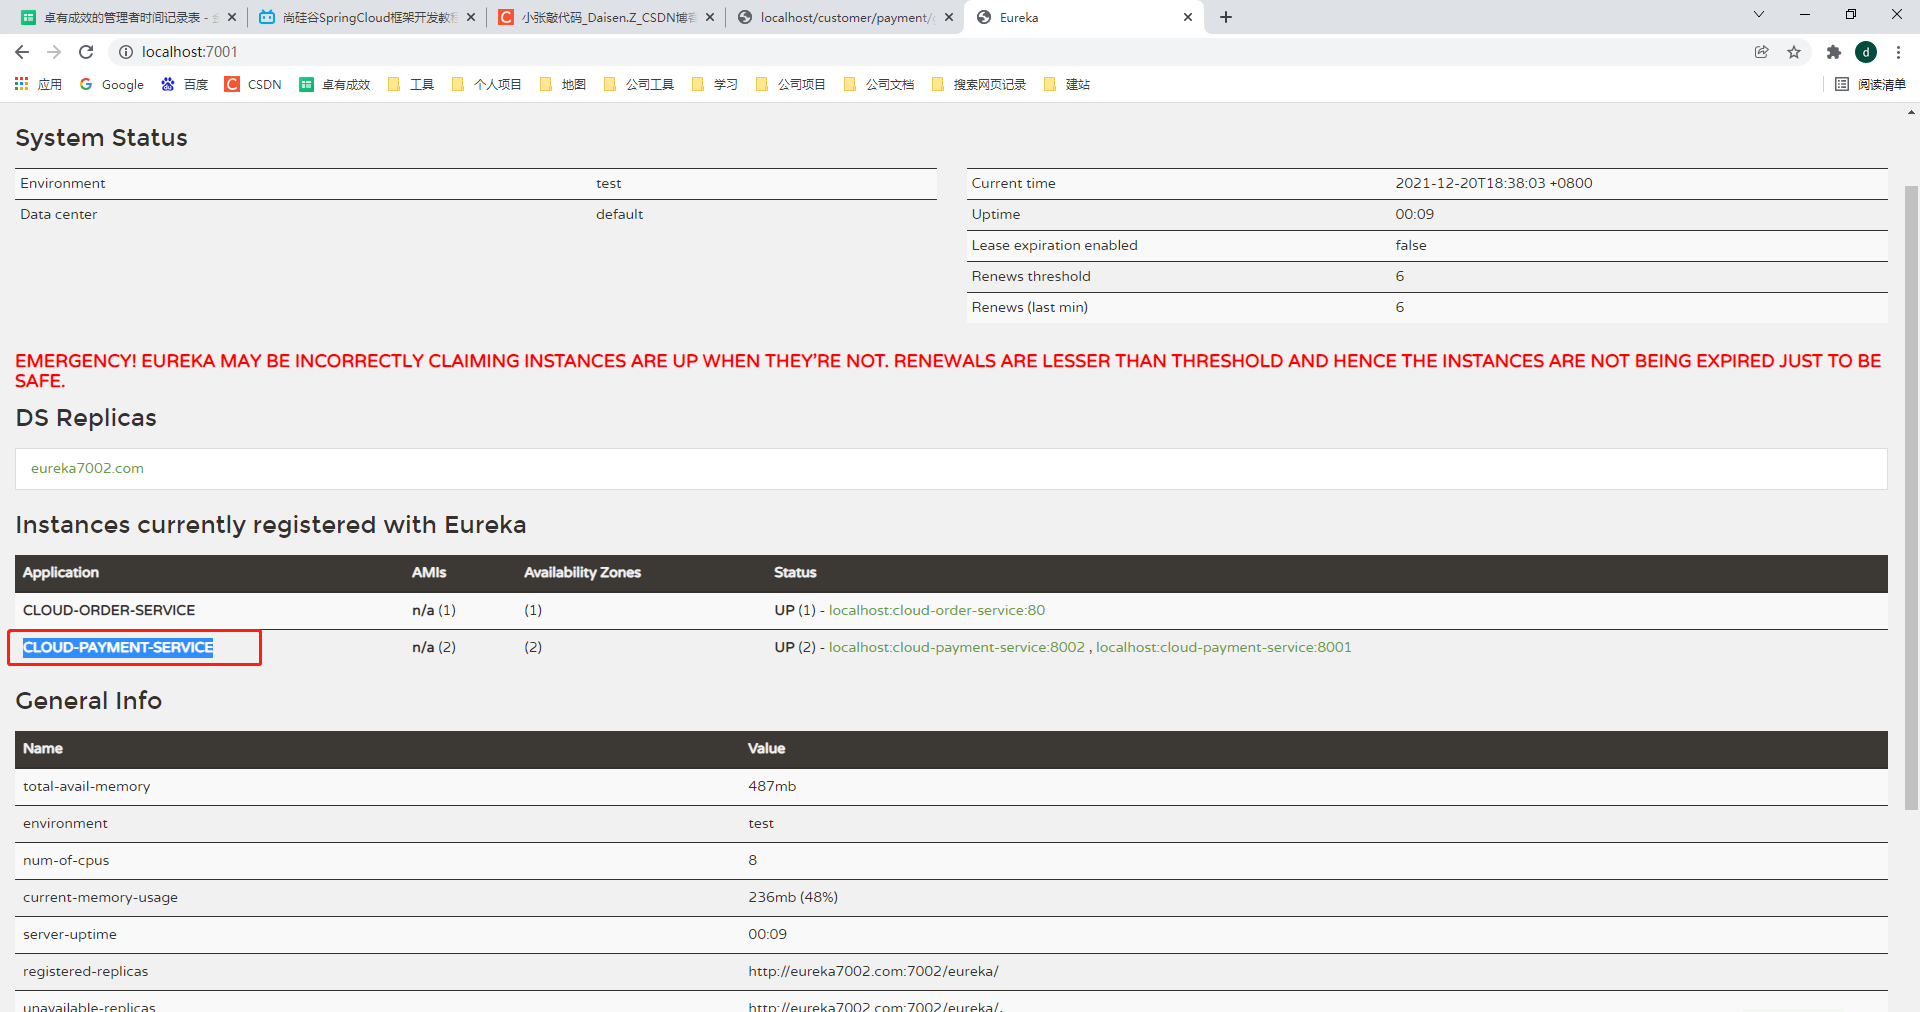Open the 工具 bookmark folder
1920x1012 pixels.
(x=411, y=84)
